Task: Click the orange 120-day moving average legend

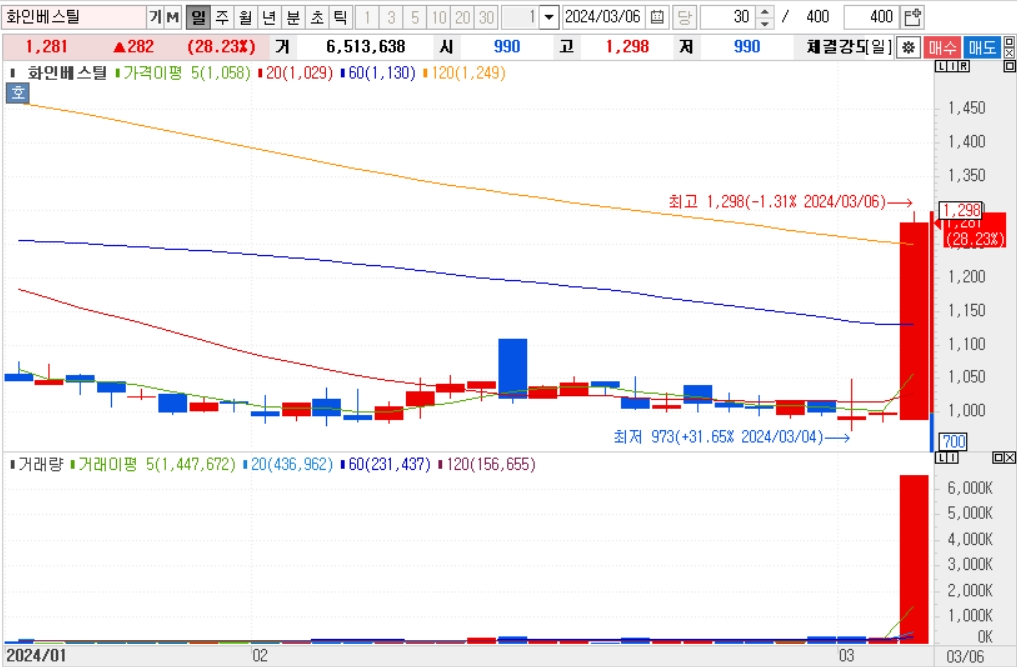Action: coord(465,73)
